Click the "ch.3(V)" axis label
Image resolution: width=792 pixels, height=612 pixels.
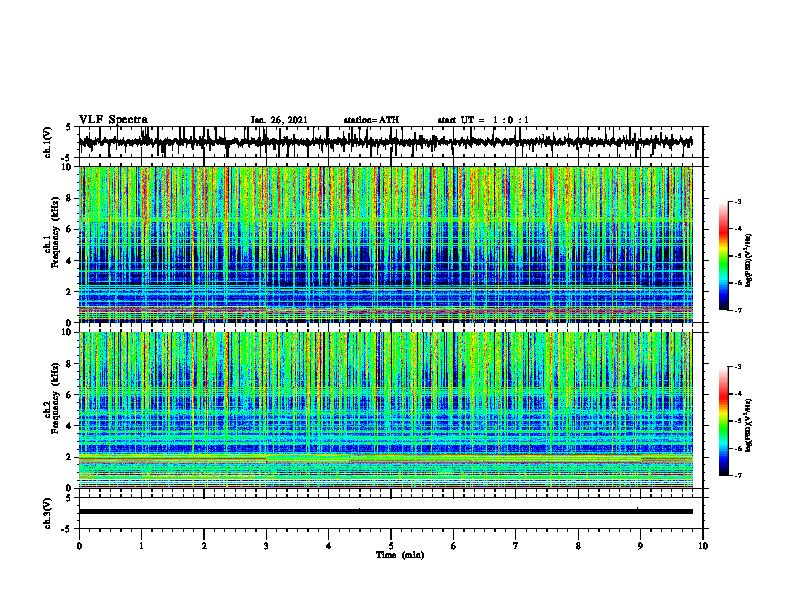point(48,514)
